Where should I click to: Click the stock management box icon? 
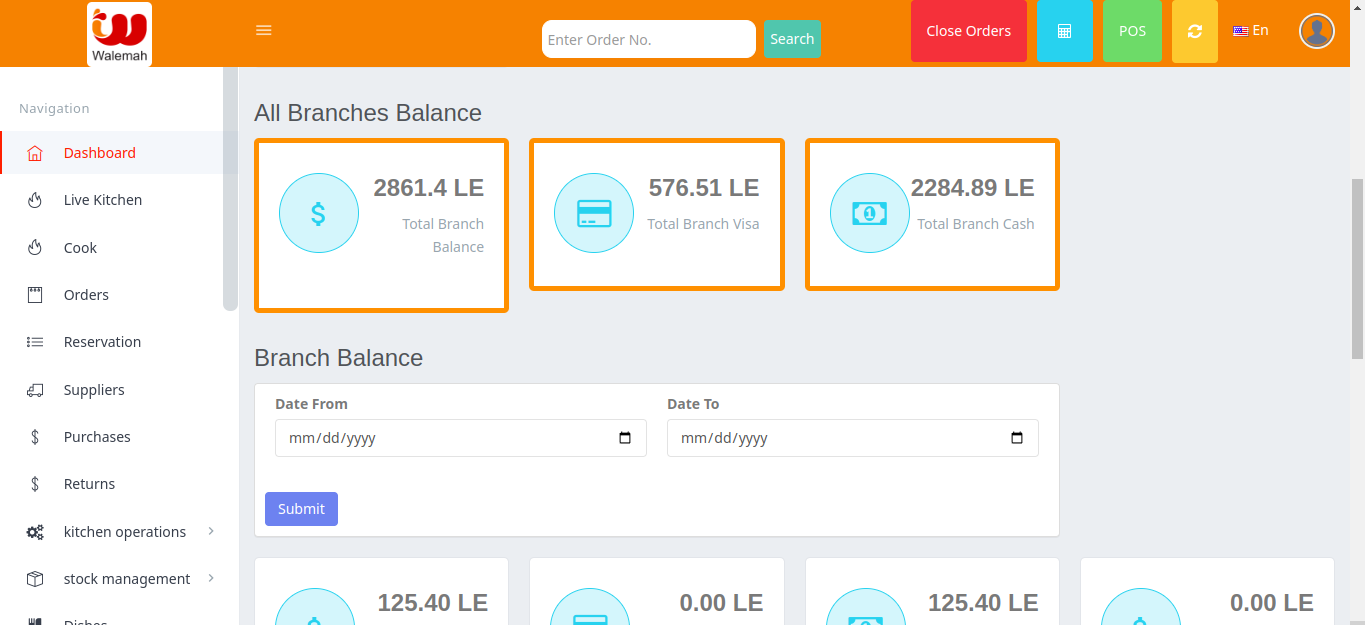[x=35, y=579]
